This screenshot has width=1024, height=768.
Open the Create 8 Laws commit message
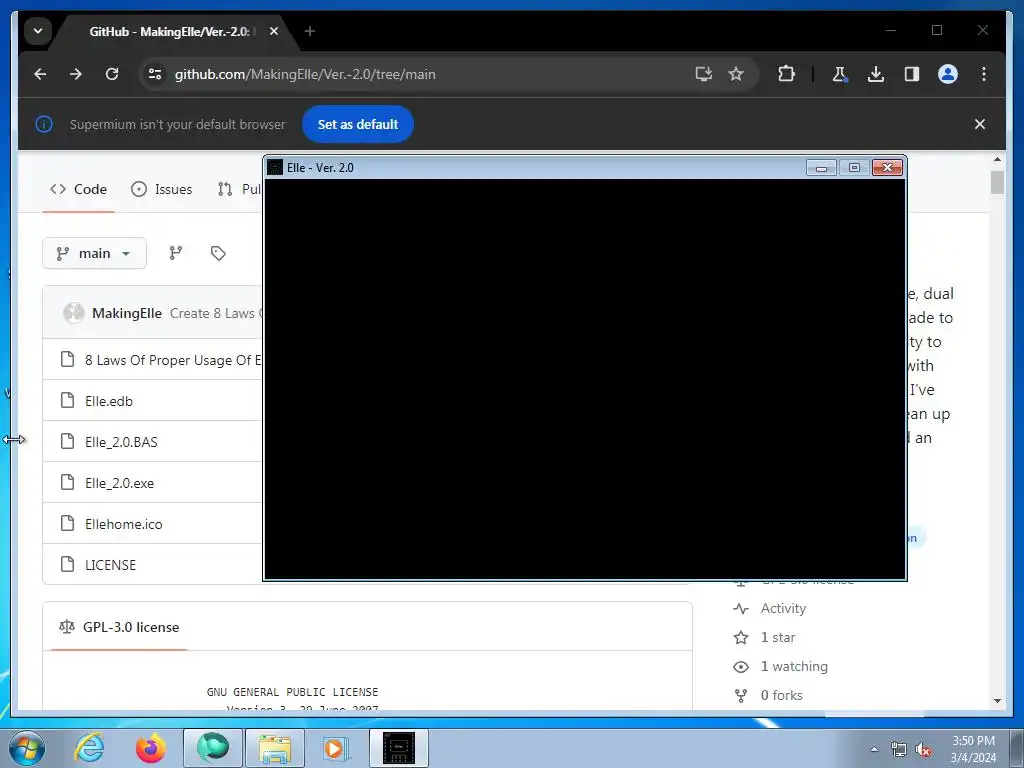[216, 313]
